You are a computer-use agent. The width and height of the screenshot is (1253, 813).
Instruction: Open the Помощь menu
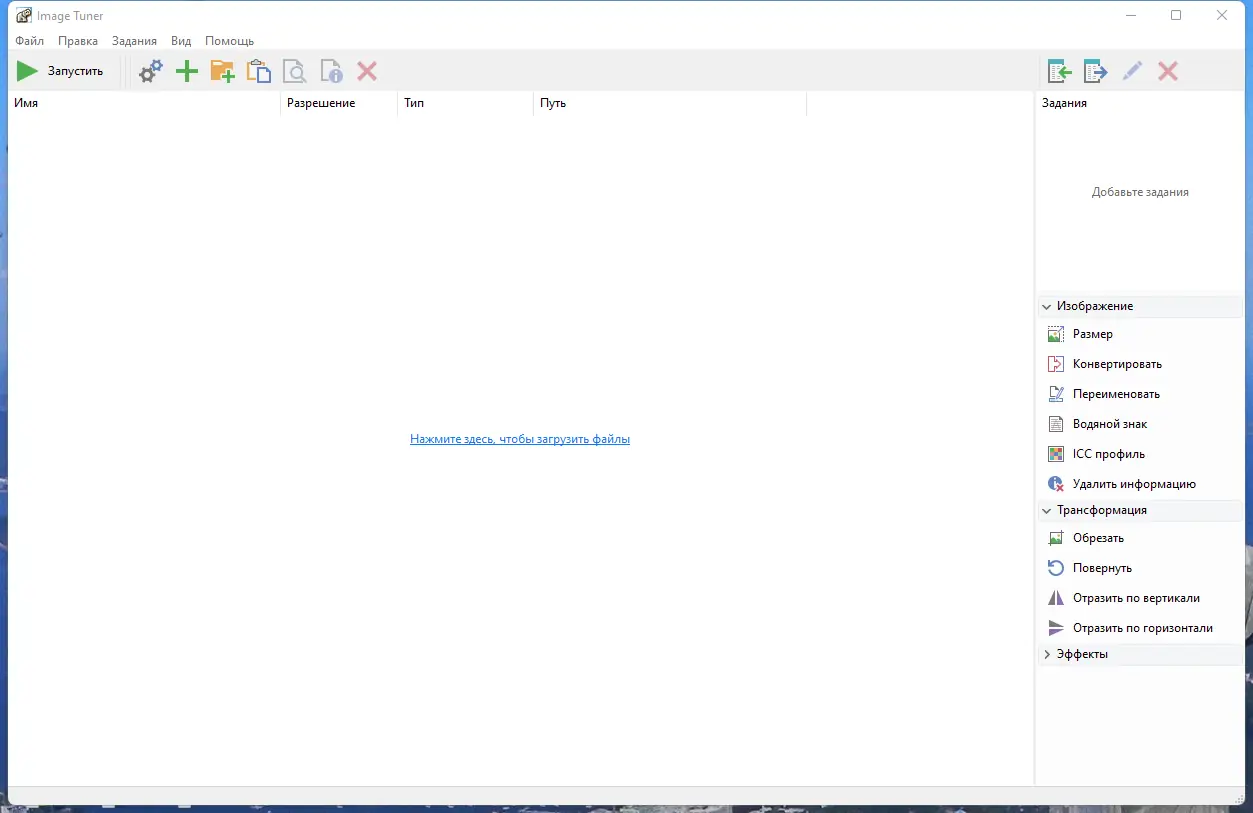pyautogui.click(x=230, y=41)
